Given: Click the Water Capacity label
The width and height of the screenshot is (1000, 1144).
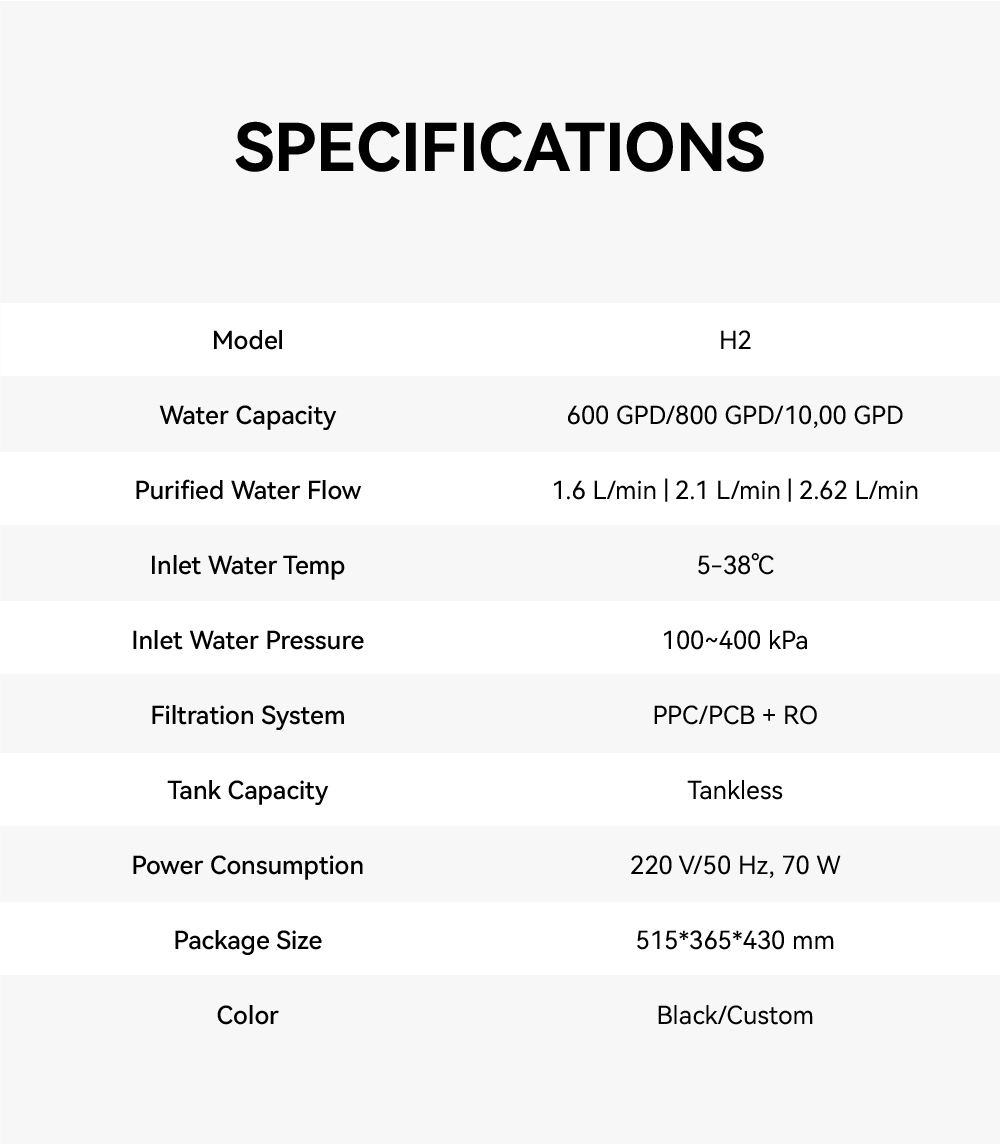Looking at the screenshot, I should point(248,415).
